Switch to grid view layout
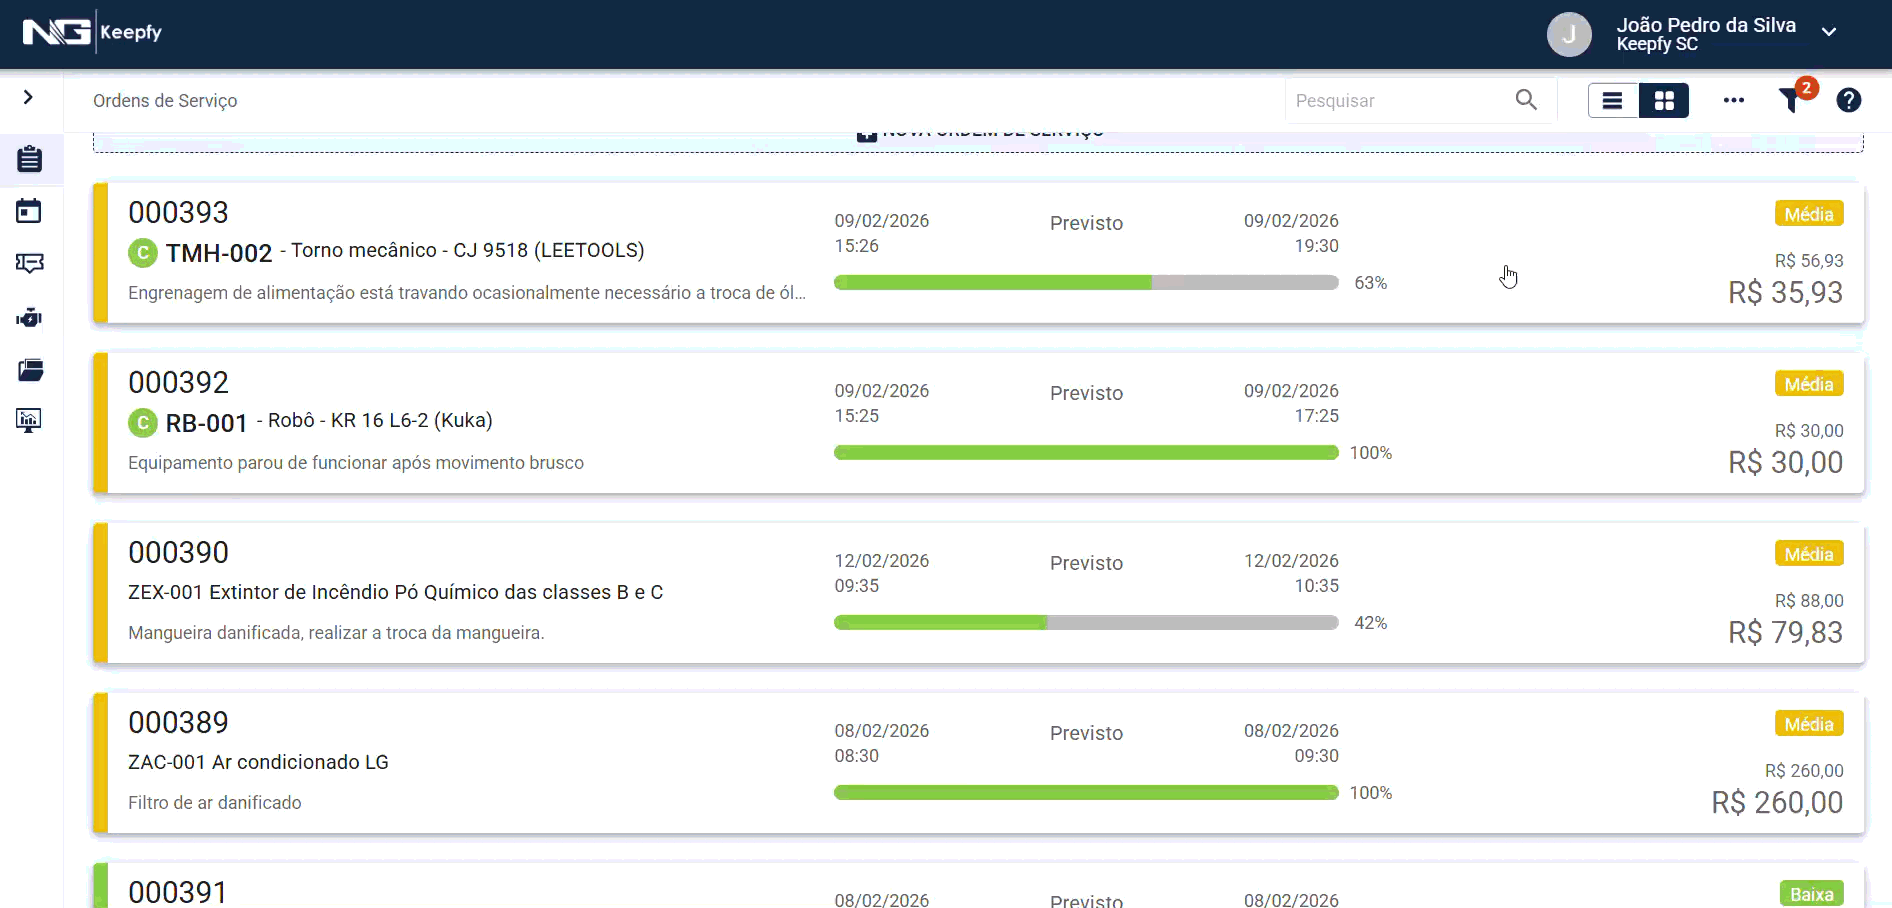The height and width of the screenshot is (908, 1892). 1663,100
